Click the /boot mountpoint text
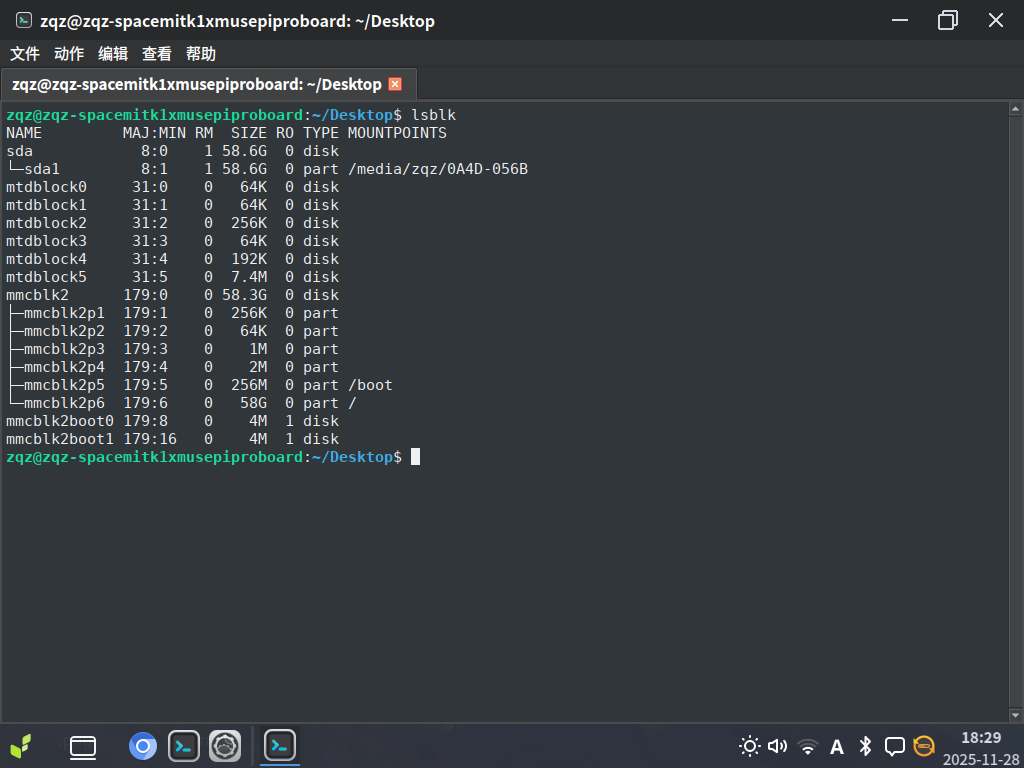1024x768 pixels. pyautogui.click(x=370, y=385)
